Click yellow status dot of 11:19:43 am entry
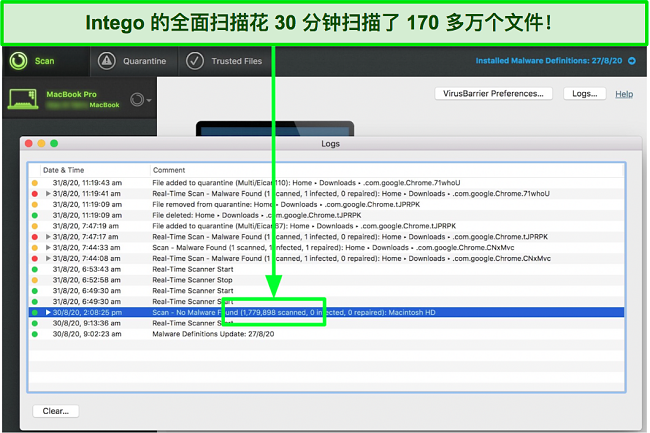This screenshot has height=433, width=650. [x=35, y=183]
